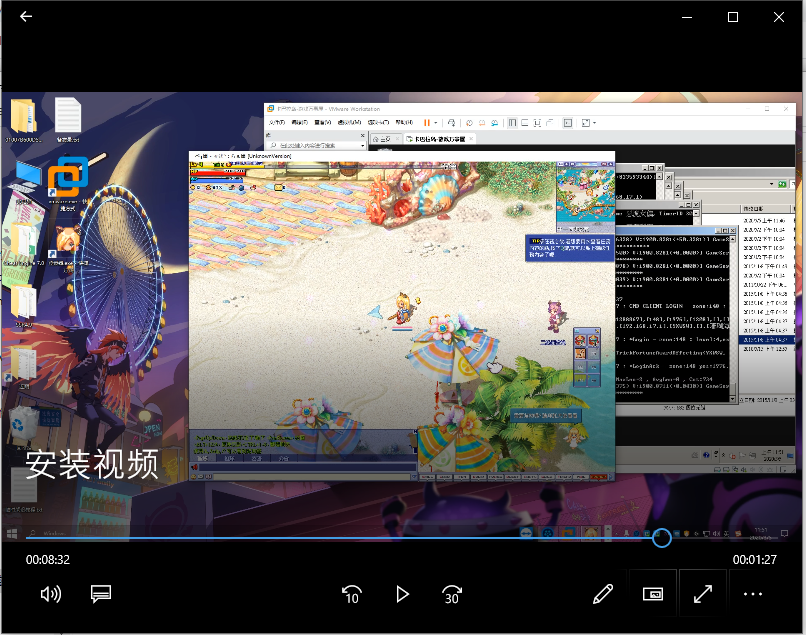Switch to mini view mode
Image resolution: width=806 pixels, height=635 pixels.
click(652, 594)
